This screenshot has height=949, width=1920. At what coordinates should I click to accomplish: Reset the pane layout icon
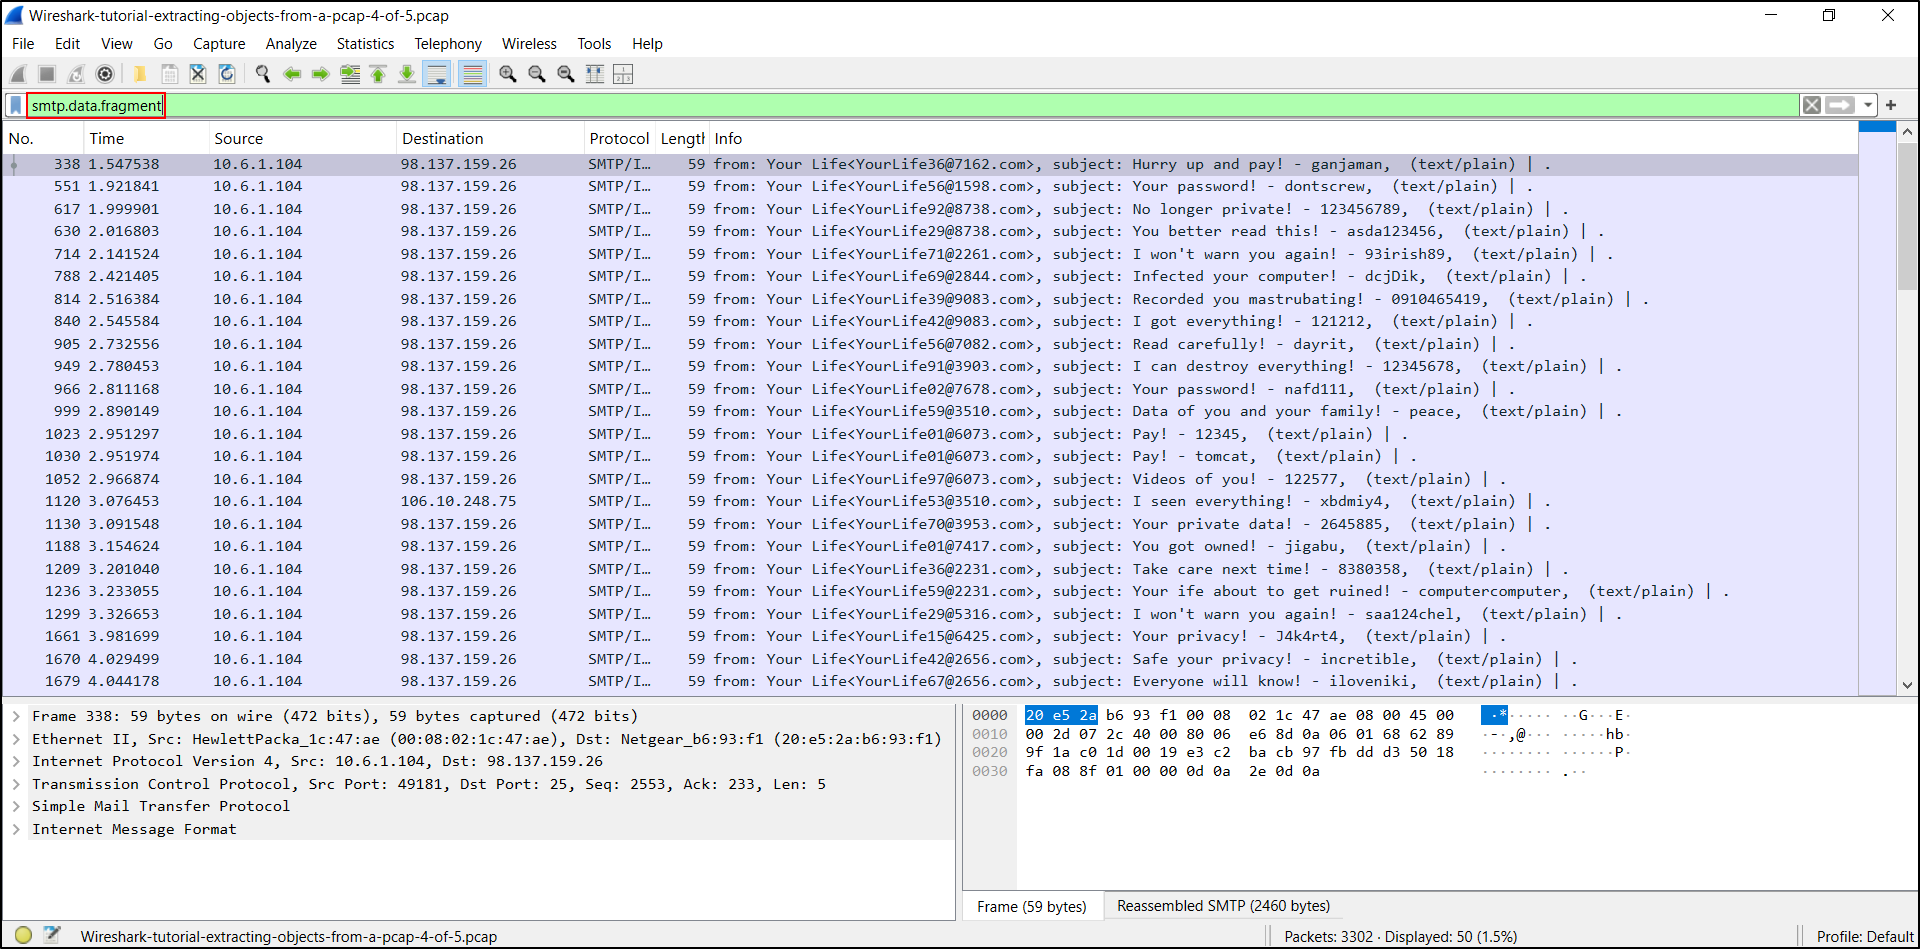pos(623,74)
